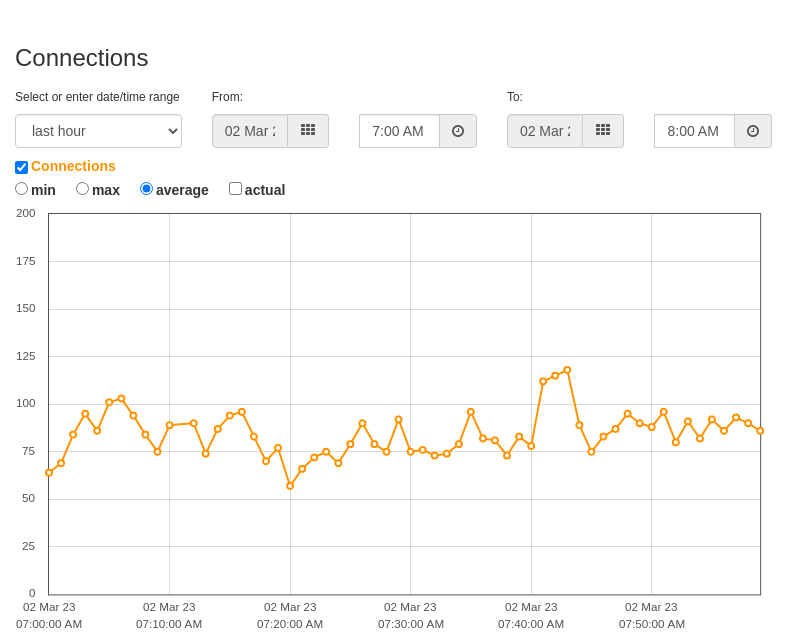Click the 7:00 AM time field
Screen dimensions: 787x634
400,131
